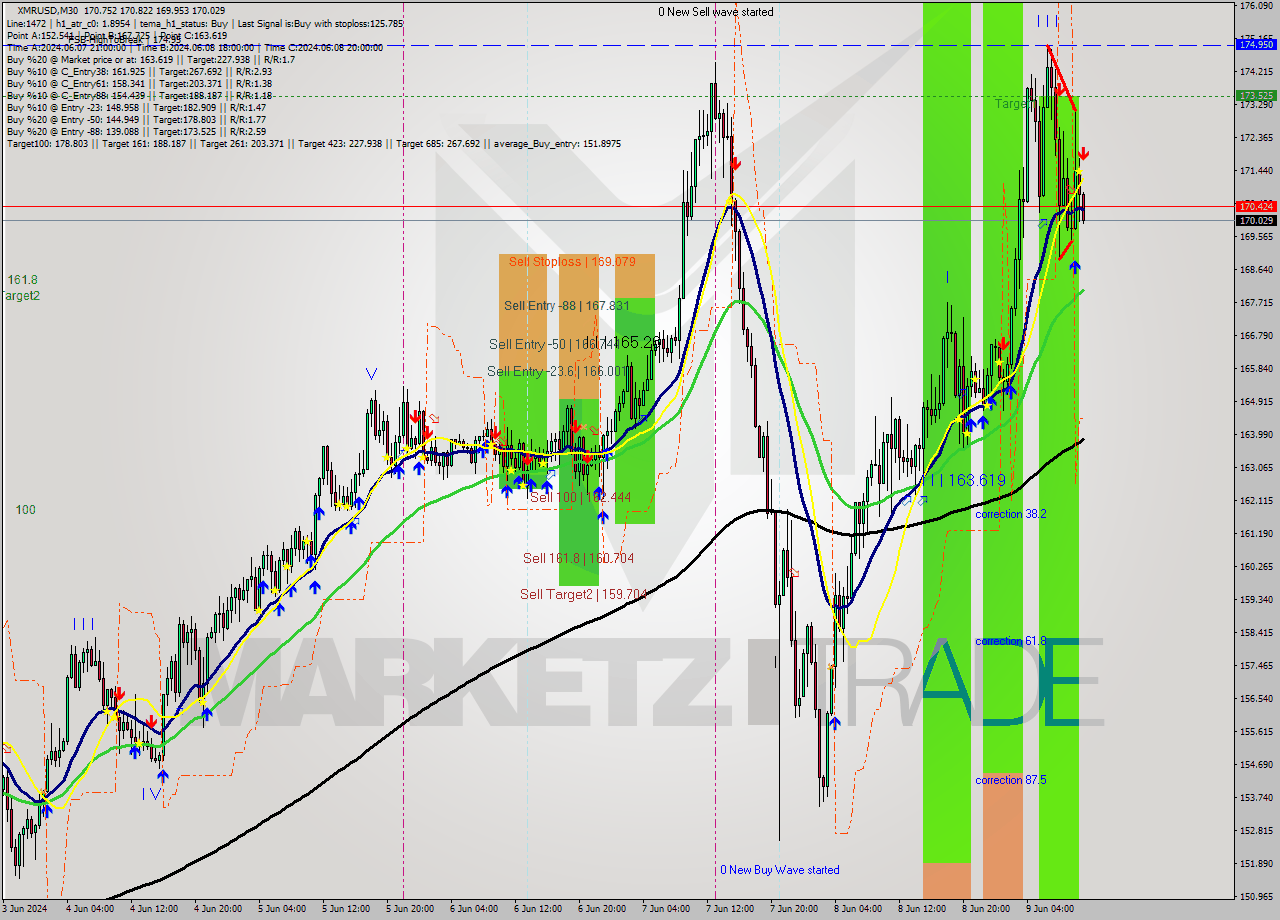This screenshot has width=1280, height=920.
Task: Click the 'Sell Entry -88 | 167.831' label
Action: [x=567, y=306]
